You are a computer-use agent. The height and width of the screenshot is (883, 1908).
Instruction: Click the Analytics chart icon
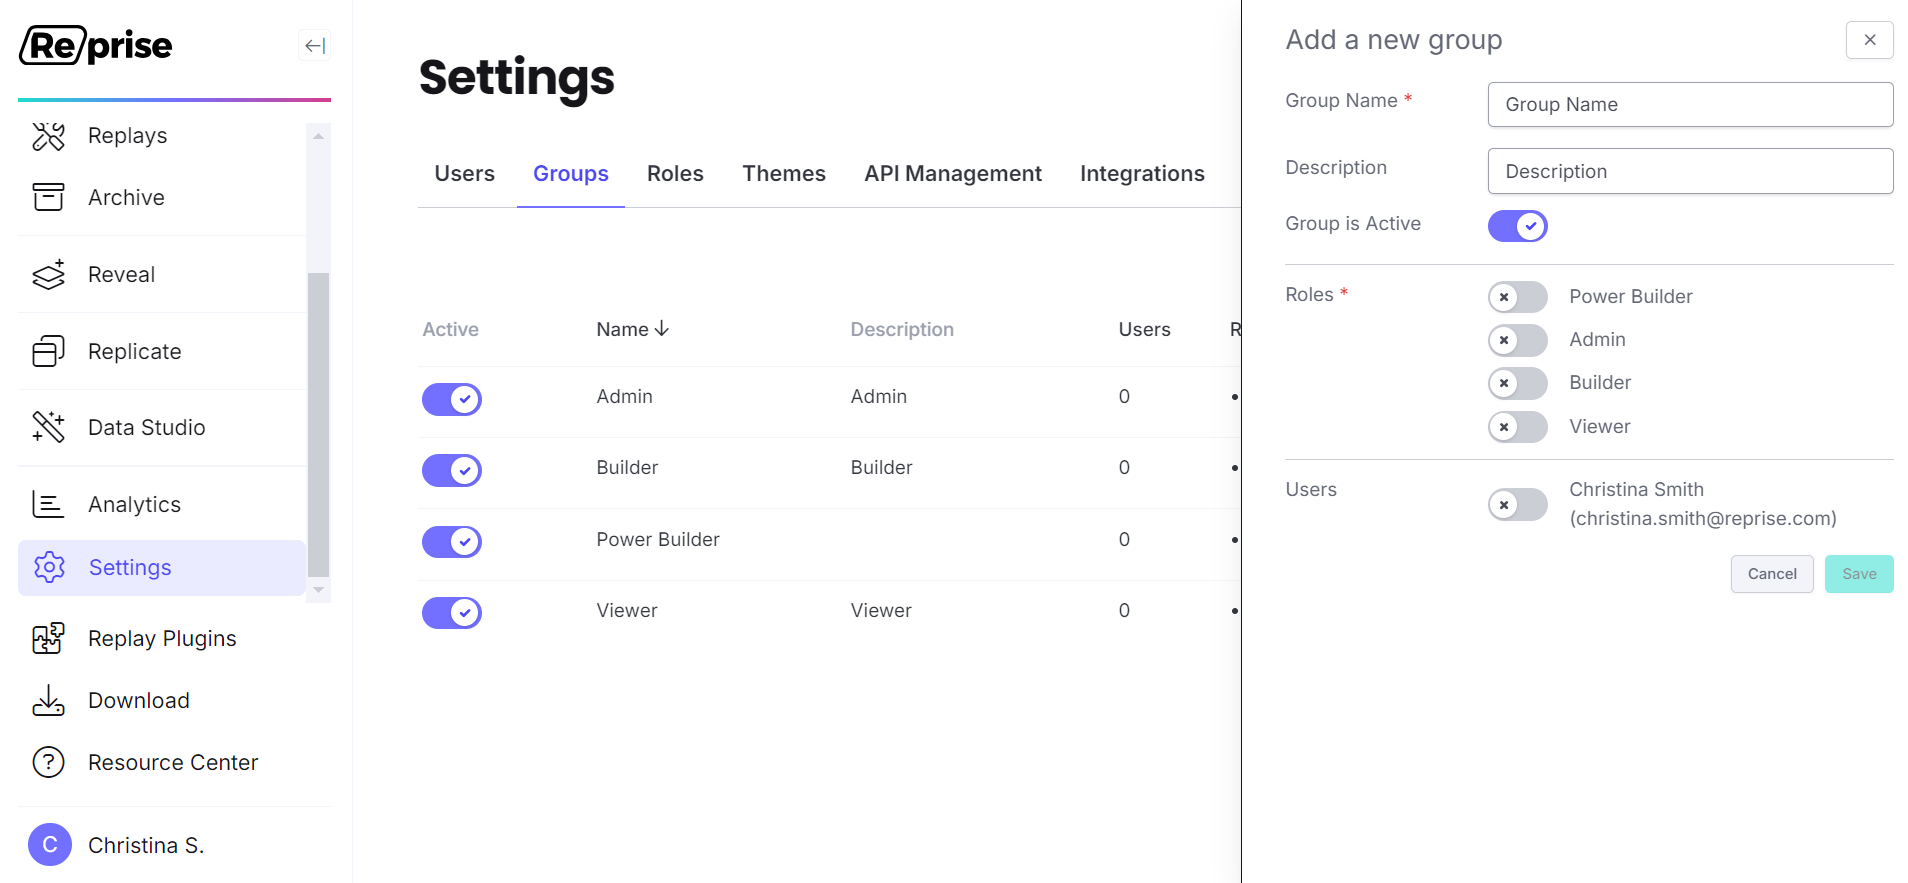click(48, 504)
